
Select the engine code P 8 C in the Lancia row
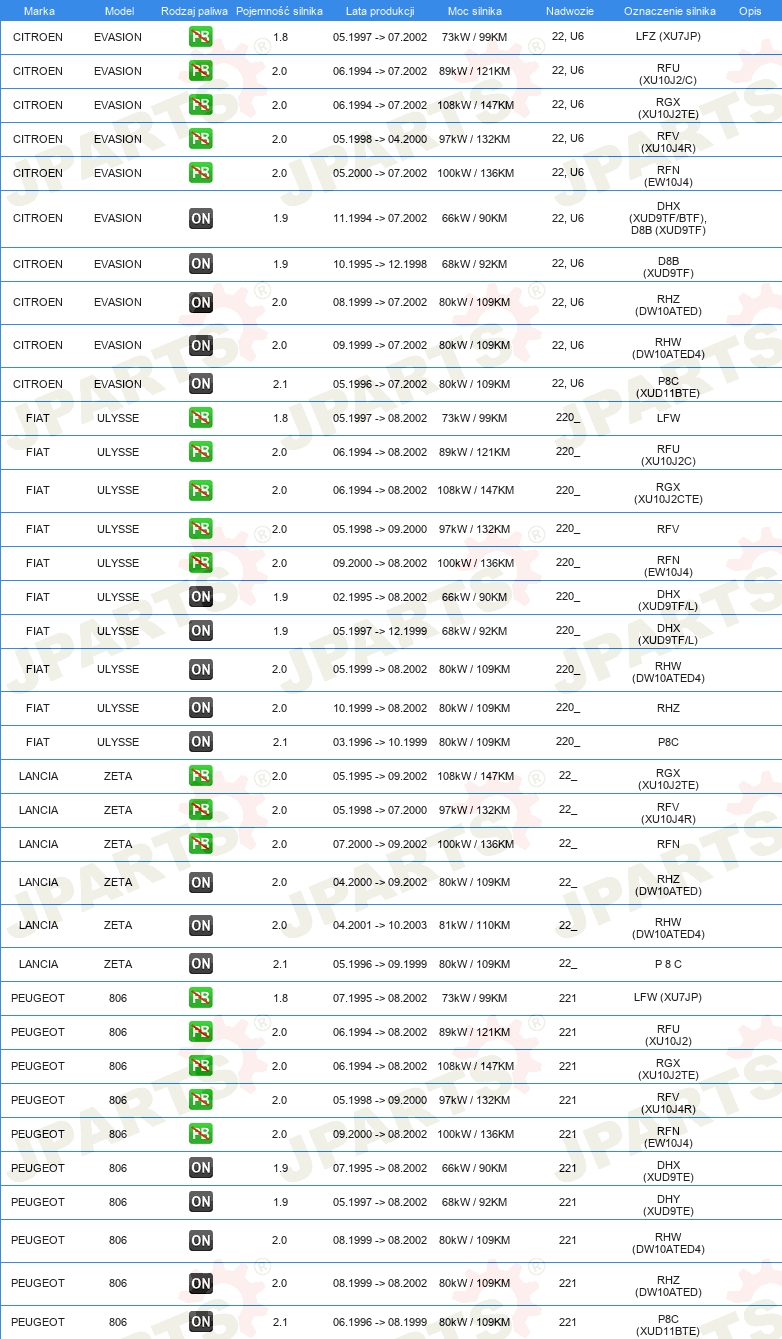tap(669, 964)
